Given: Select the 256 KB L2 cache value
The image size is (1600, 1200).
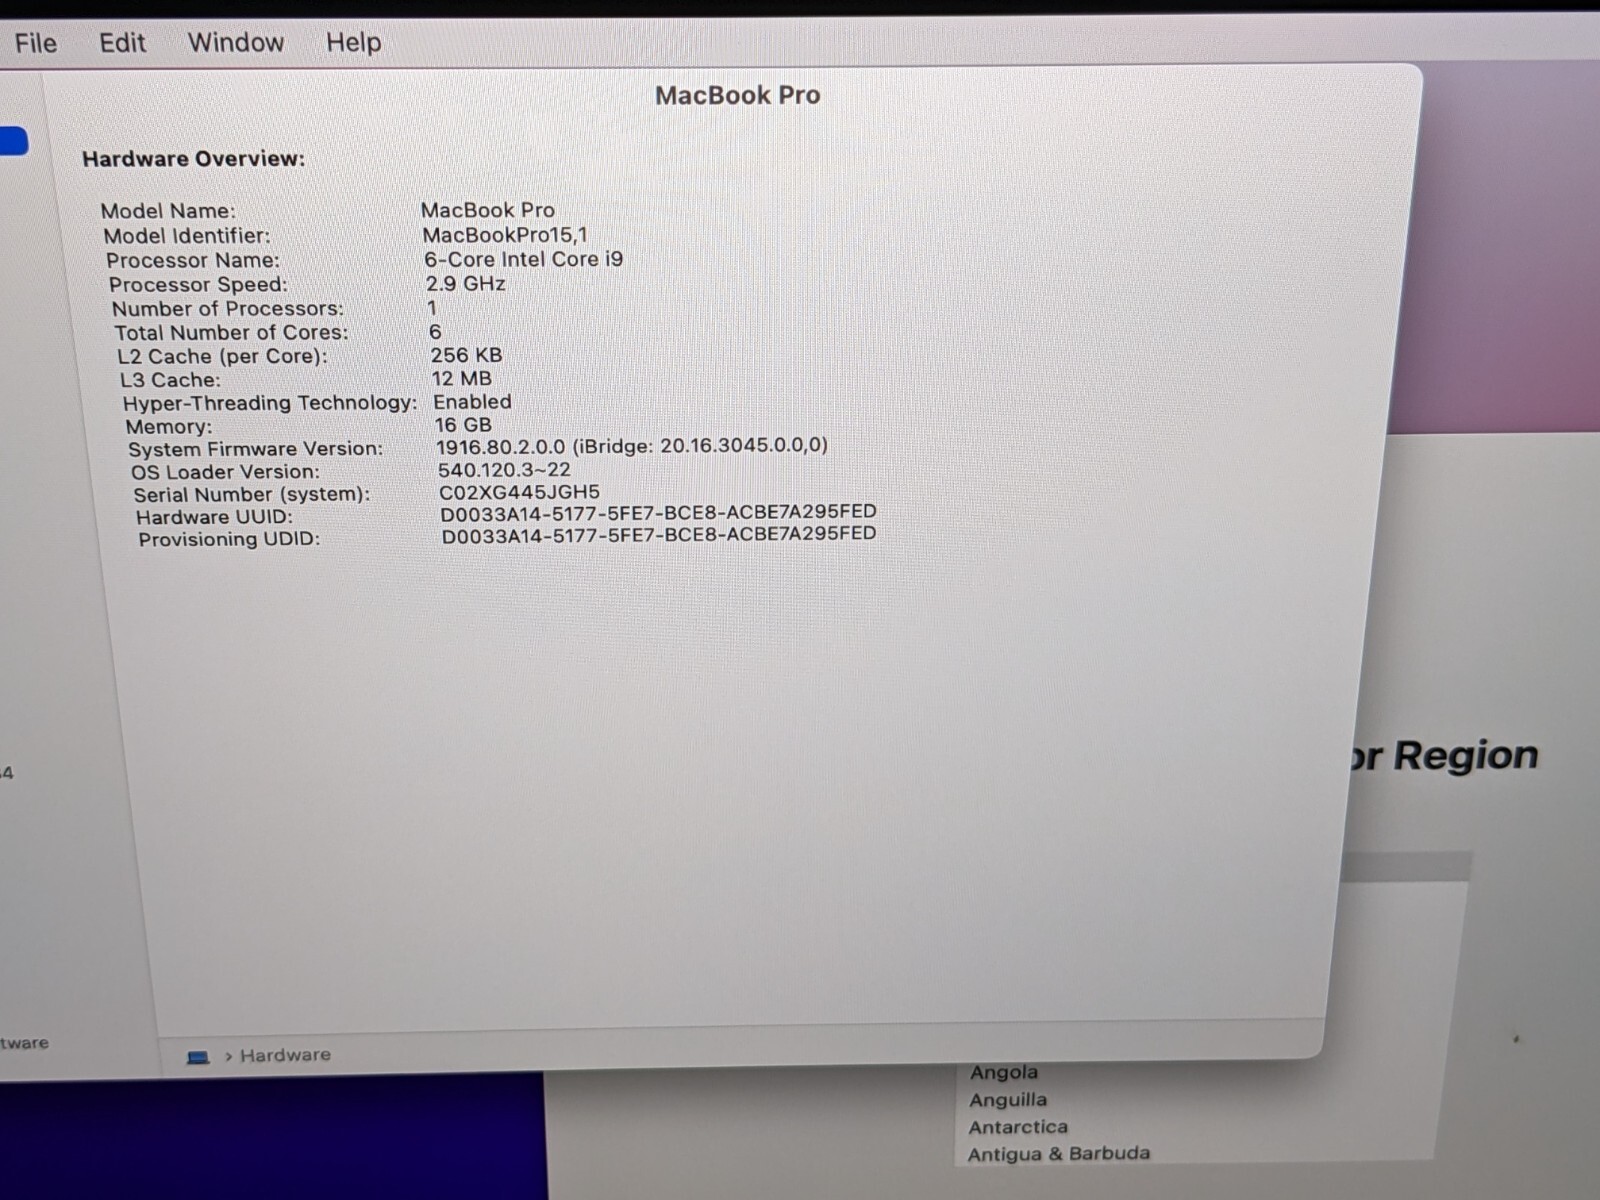Looking at the screenshot, I should click(467, 355).
